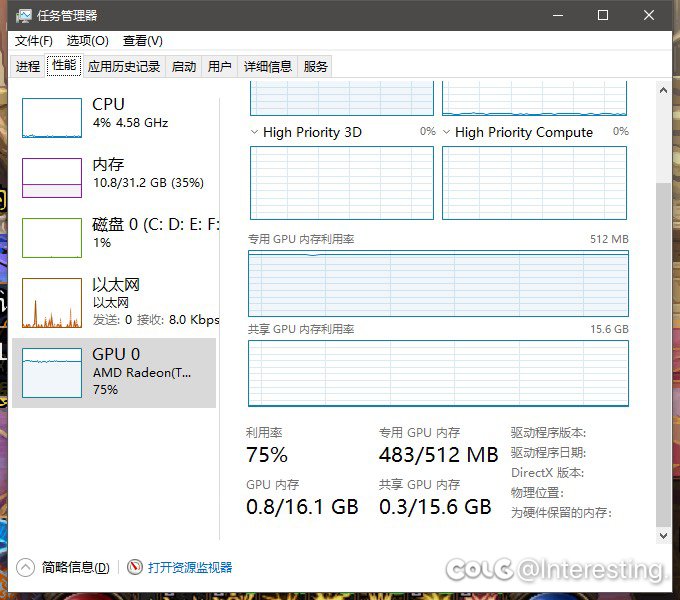Image resolution: width=680 pixels, height=600 pixels.
Task: Open the 文件(F) menu
Action: click(34, 41)
